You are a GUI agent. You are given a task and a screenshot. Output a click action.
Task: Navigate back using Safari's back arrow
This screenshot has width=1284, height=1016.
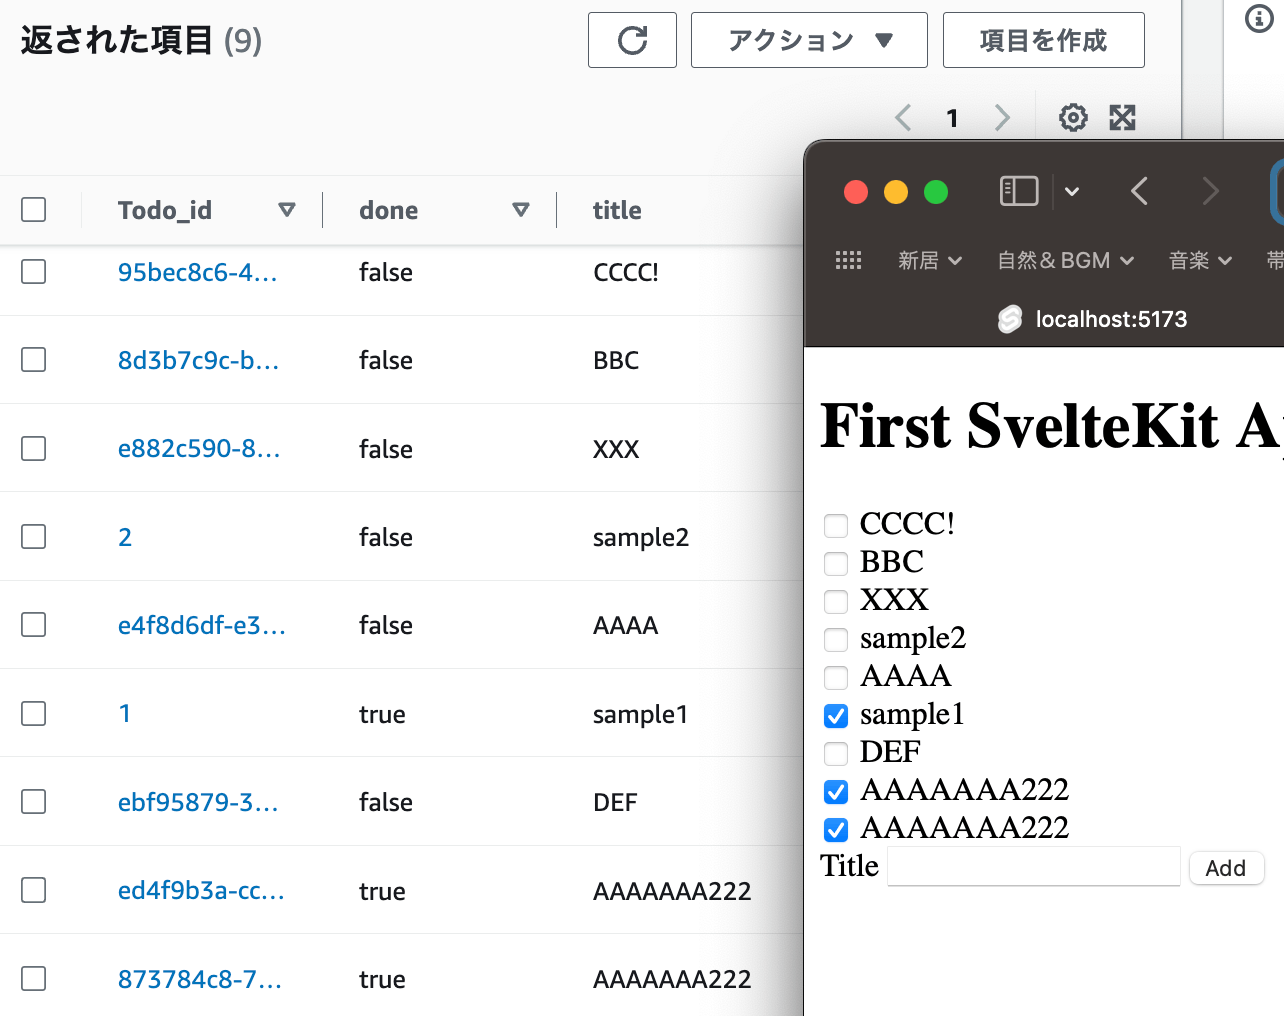pos(1139,191)
